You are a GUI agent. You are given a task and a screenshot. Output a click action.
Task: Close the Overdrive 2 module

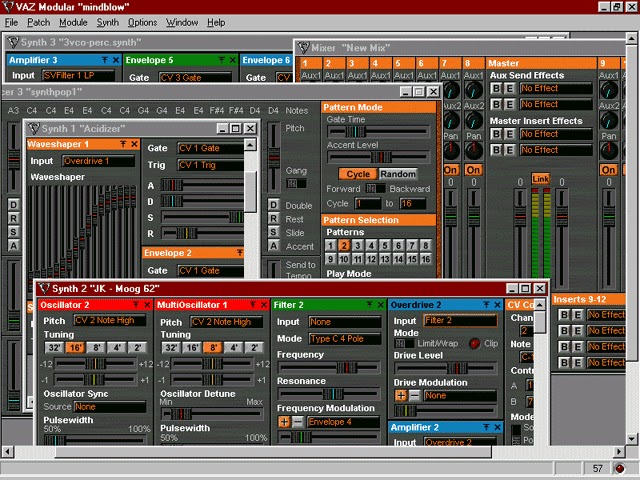click(497, 305)
